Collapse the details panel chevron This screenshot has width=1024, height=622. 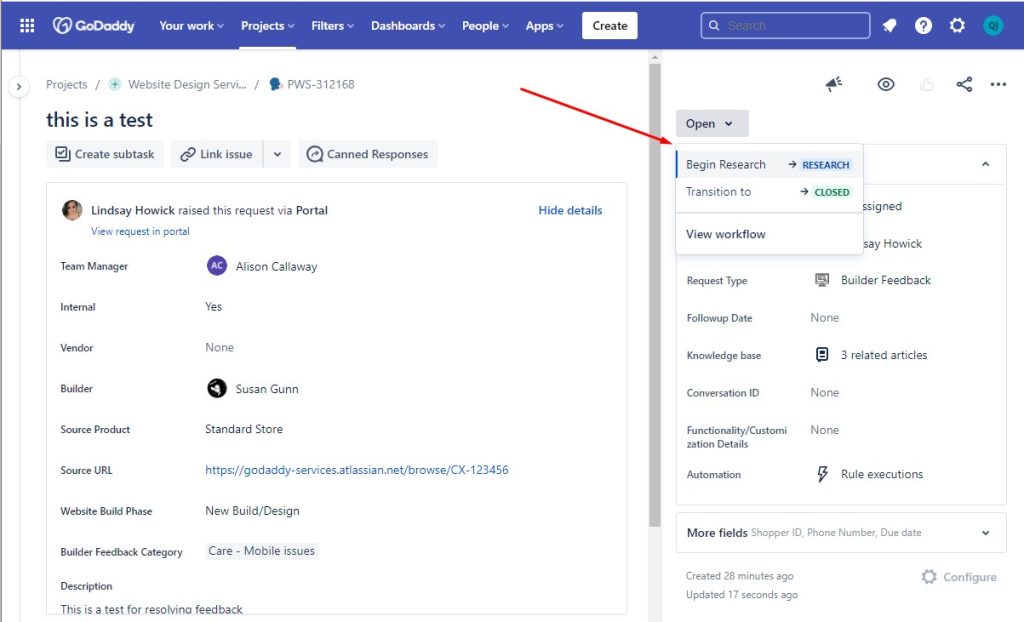(985, 164)
